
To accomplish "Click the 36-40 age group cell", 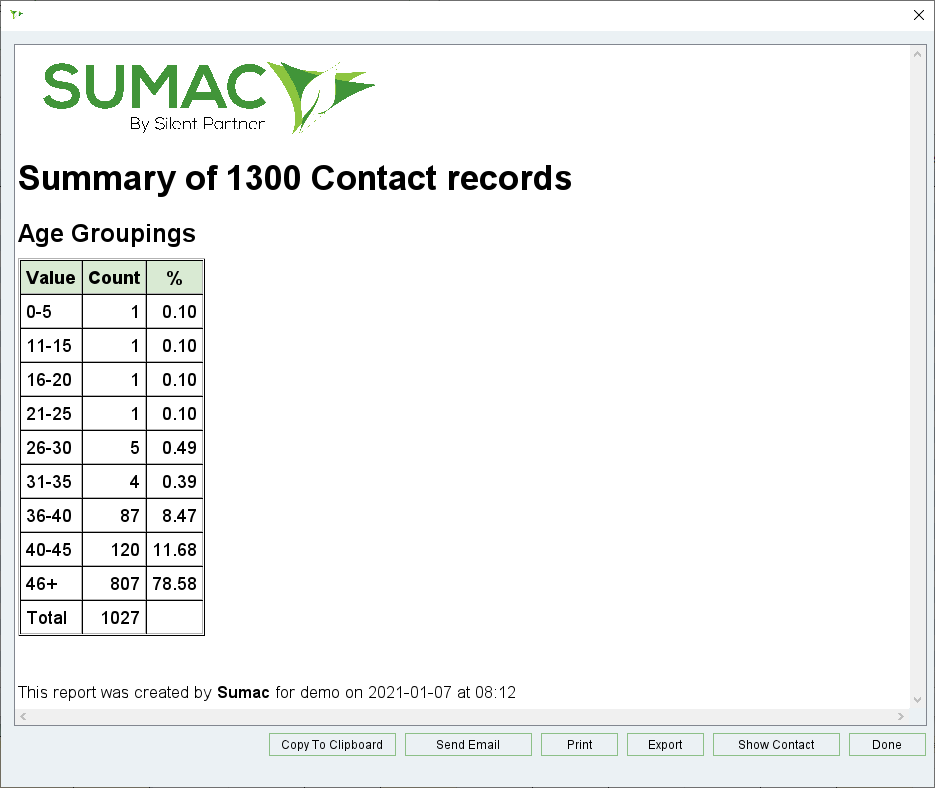I will point(51,516).
